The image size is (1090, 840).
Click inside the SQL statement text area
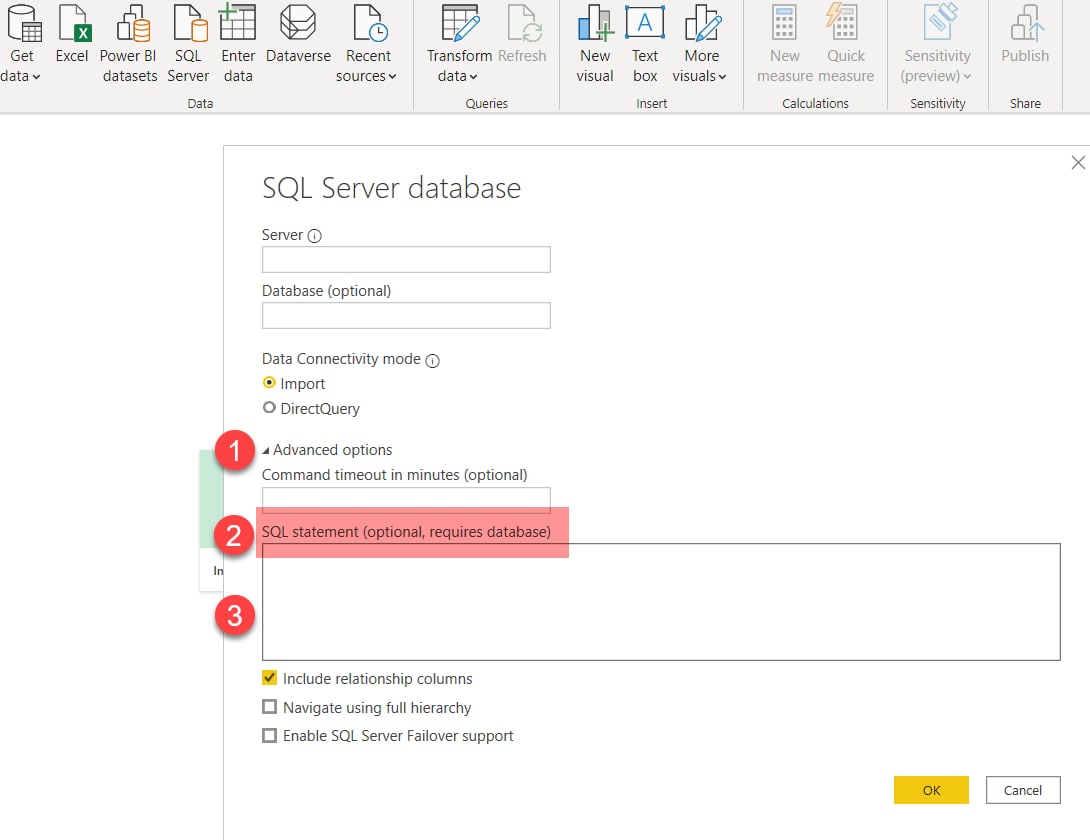click(x=661, y=602)
